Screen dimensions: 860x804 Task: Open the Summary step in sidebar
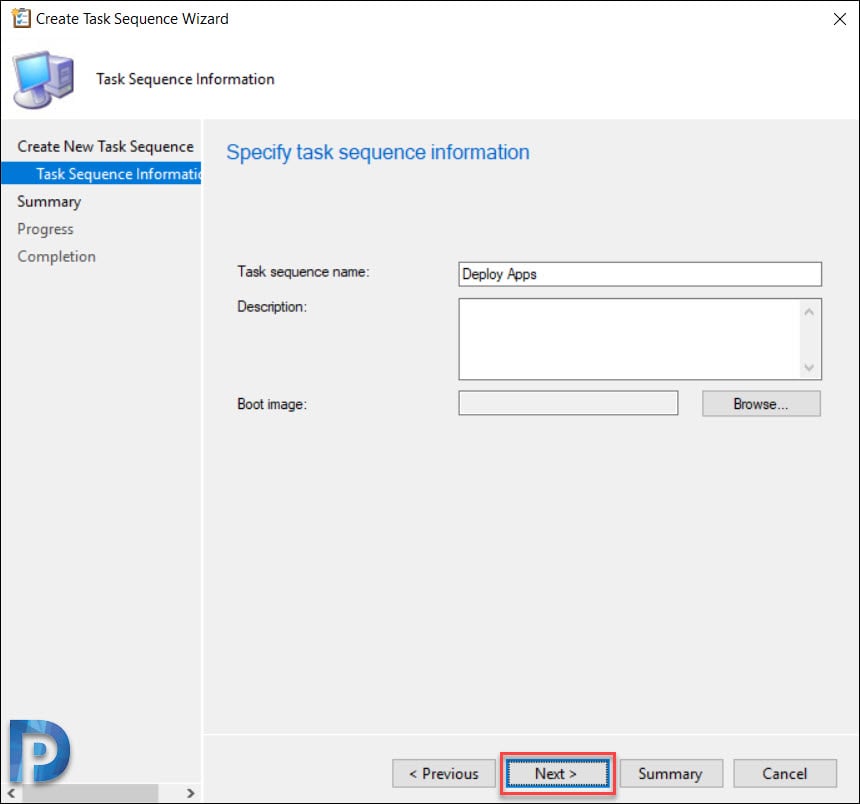click(49, 202)
